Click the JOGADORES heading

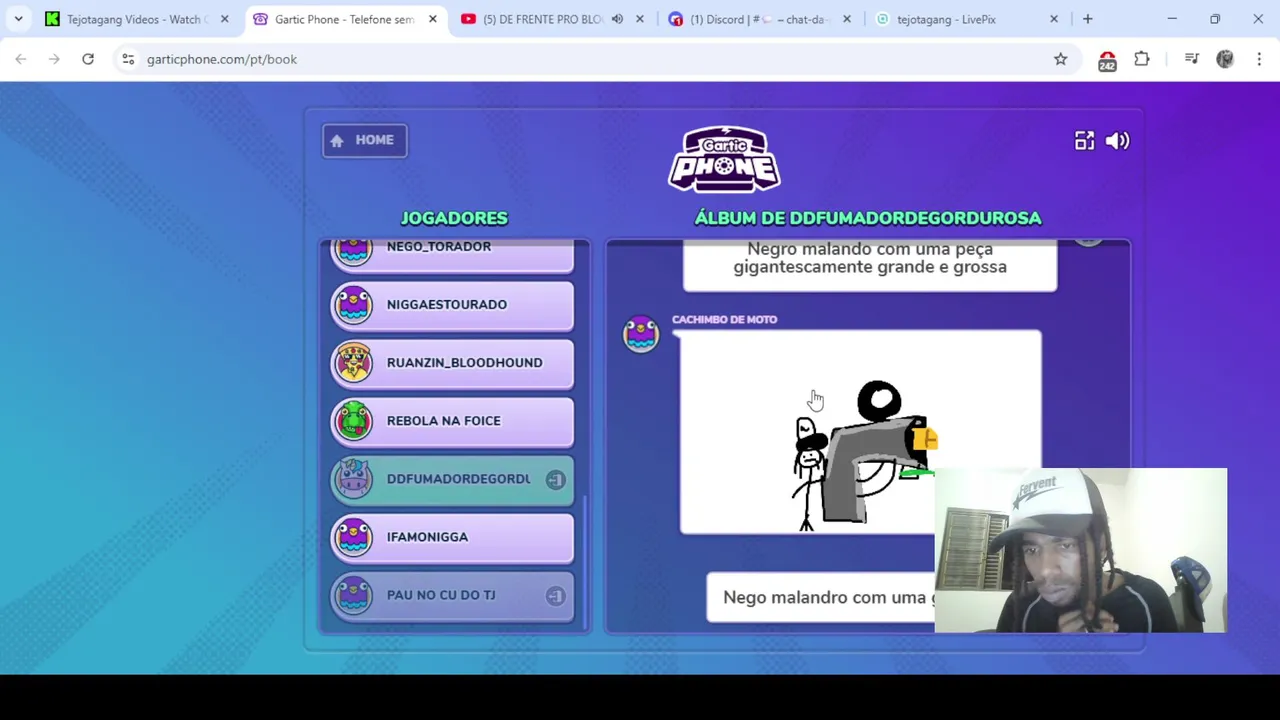coord(454,218)
